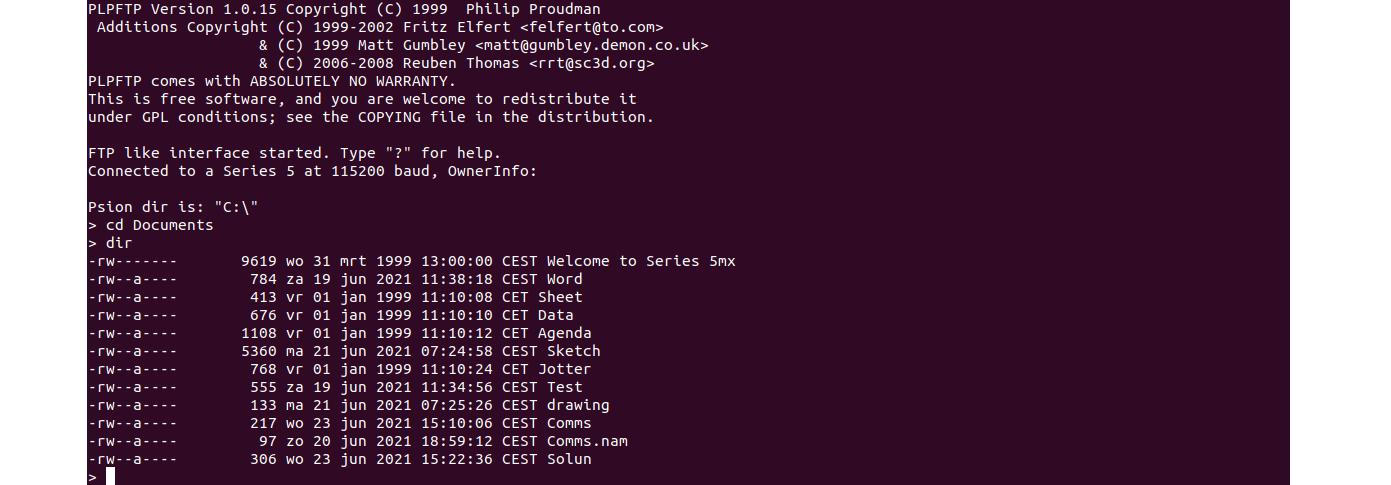The height and width of the screenshot is (485, 1391).
Task: Click the Word file entry name
Action: (x=564, y=279)
